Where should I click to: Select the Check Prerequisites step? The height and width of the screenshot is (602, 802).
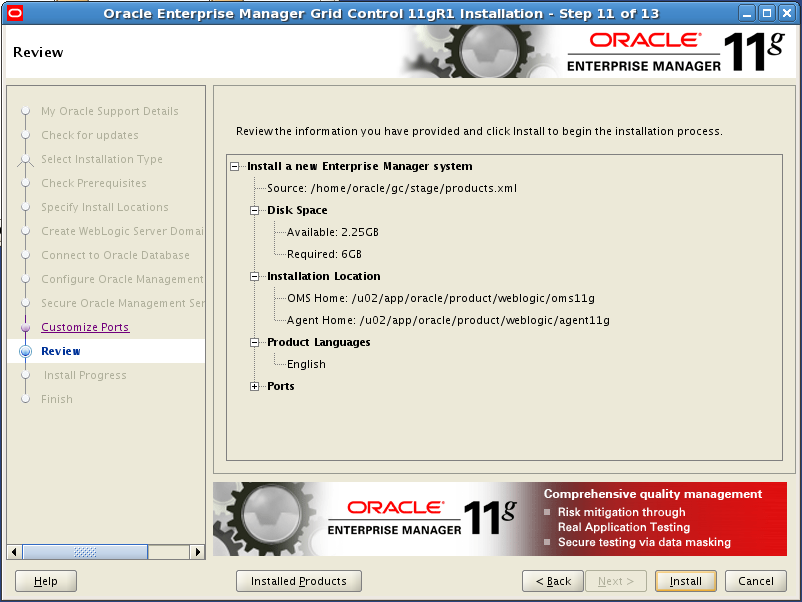tap(94, 183)
